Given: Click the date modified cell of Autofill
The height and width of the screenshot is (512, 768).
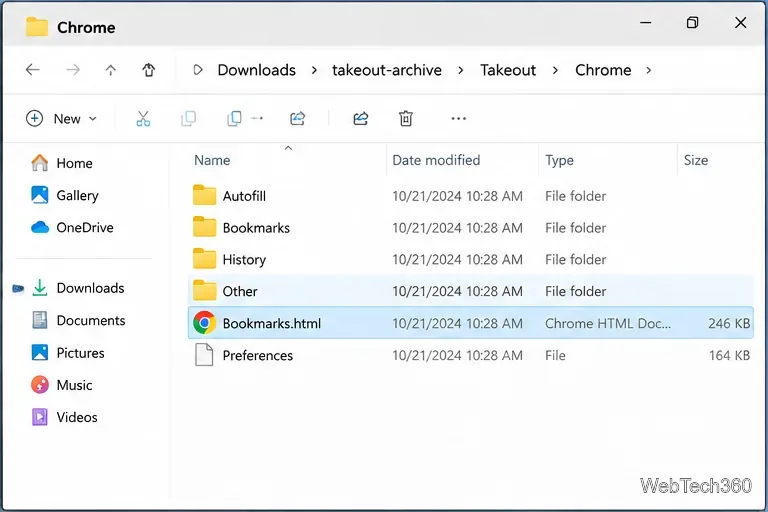Looking at the screenshot, I should pos(457,196).
